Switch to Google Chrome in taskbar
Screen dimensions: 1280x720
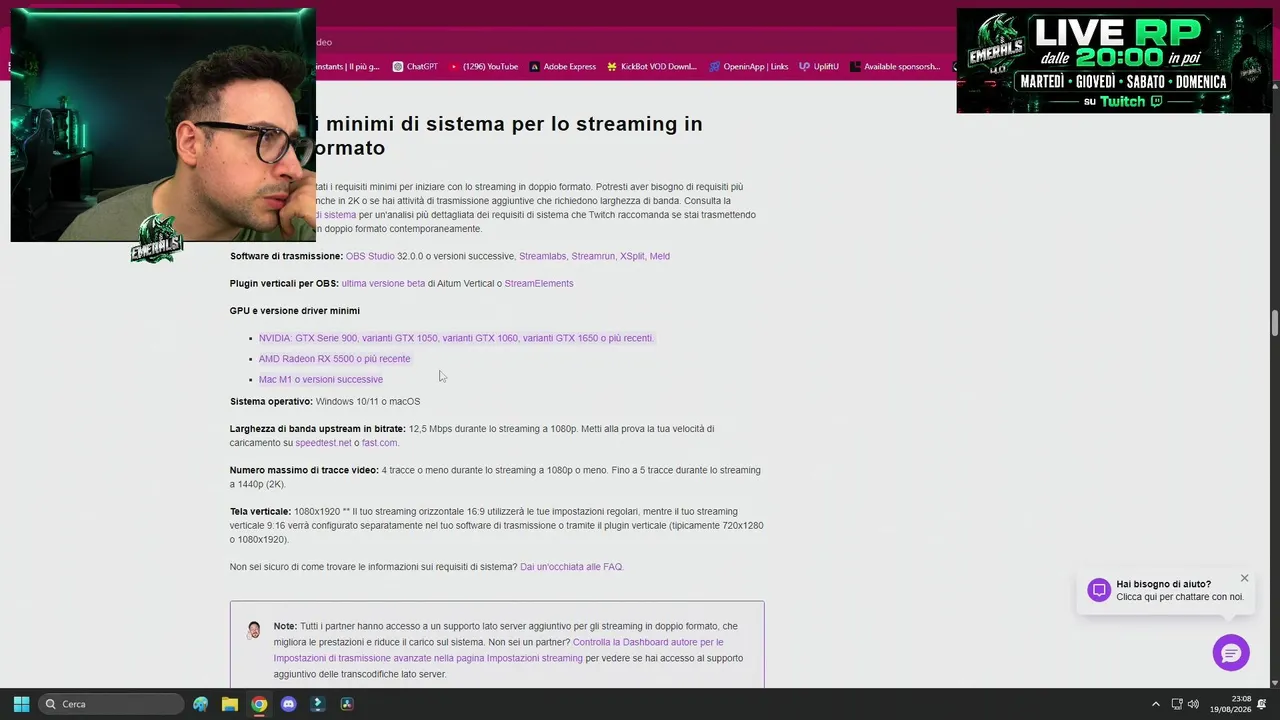pos(259,704)
